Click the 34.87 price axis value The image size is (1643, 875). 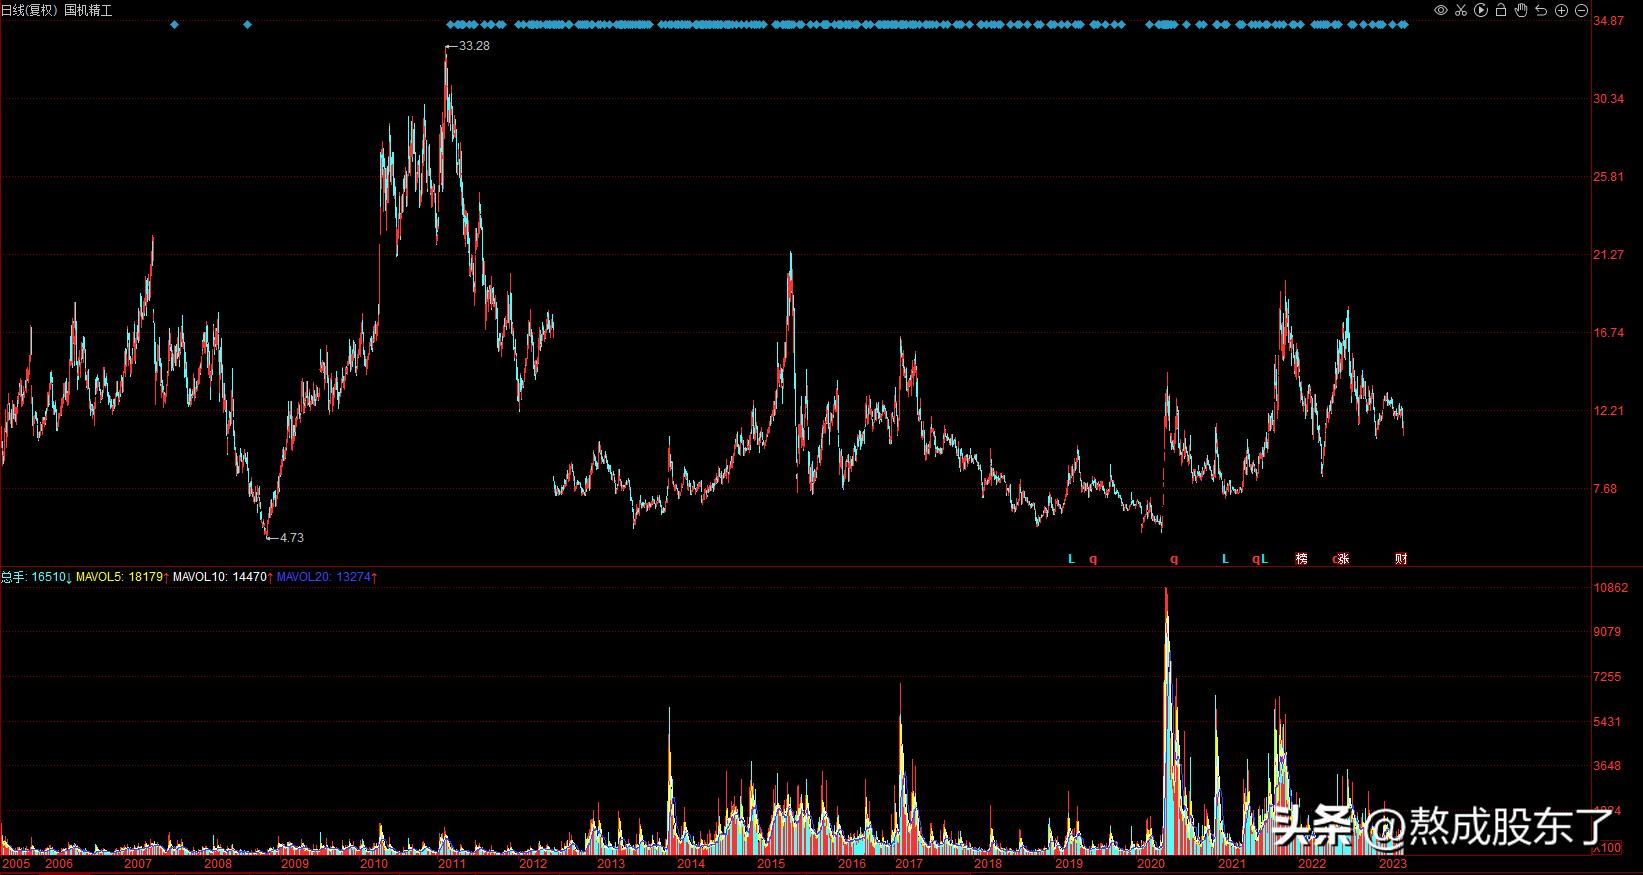pyautogui.click(x=1609, y=21)
